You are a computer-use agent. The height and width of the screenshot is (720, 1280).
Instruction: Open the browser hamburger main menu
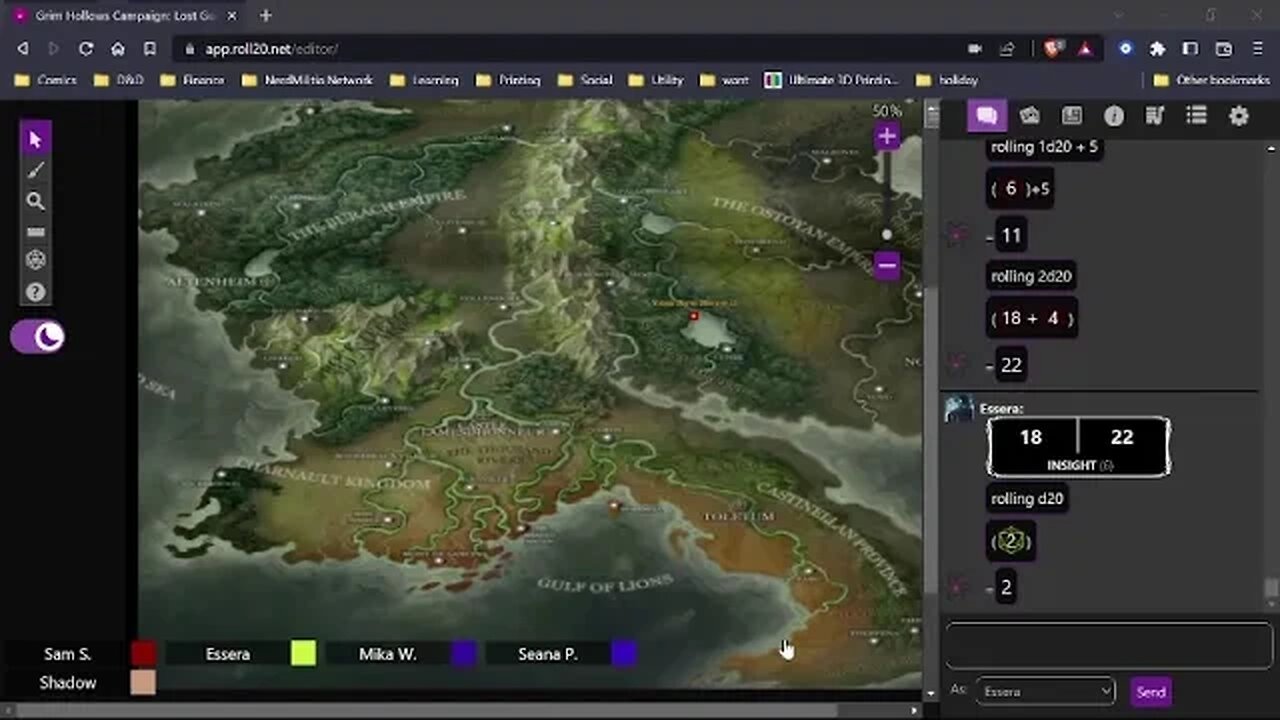click(1257, 48)
